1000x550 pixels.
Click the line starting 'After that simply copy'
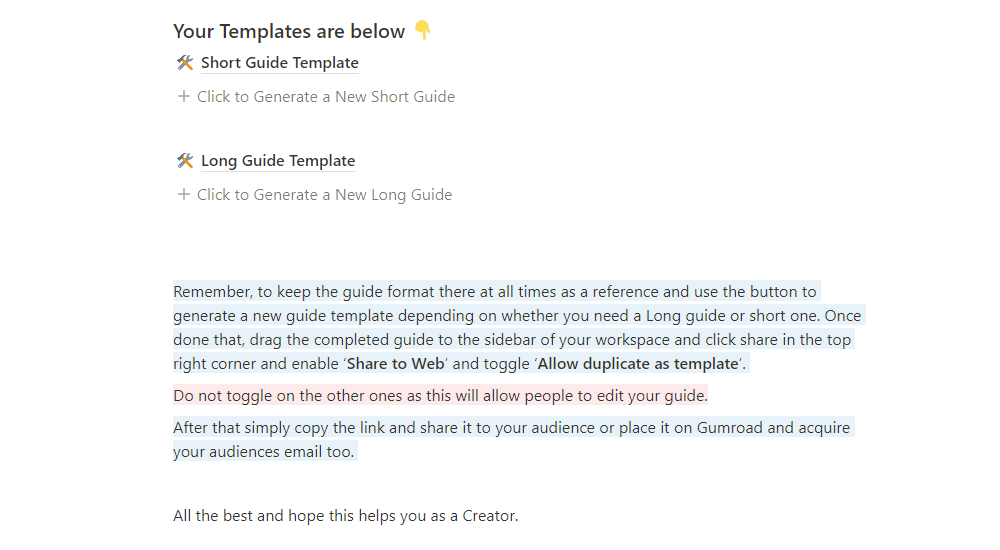[511, 427]
